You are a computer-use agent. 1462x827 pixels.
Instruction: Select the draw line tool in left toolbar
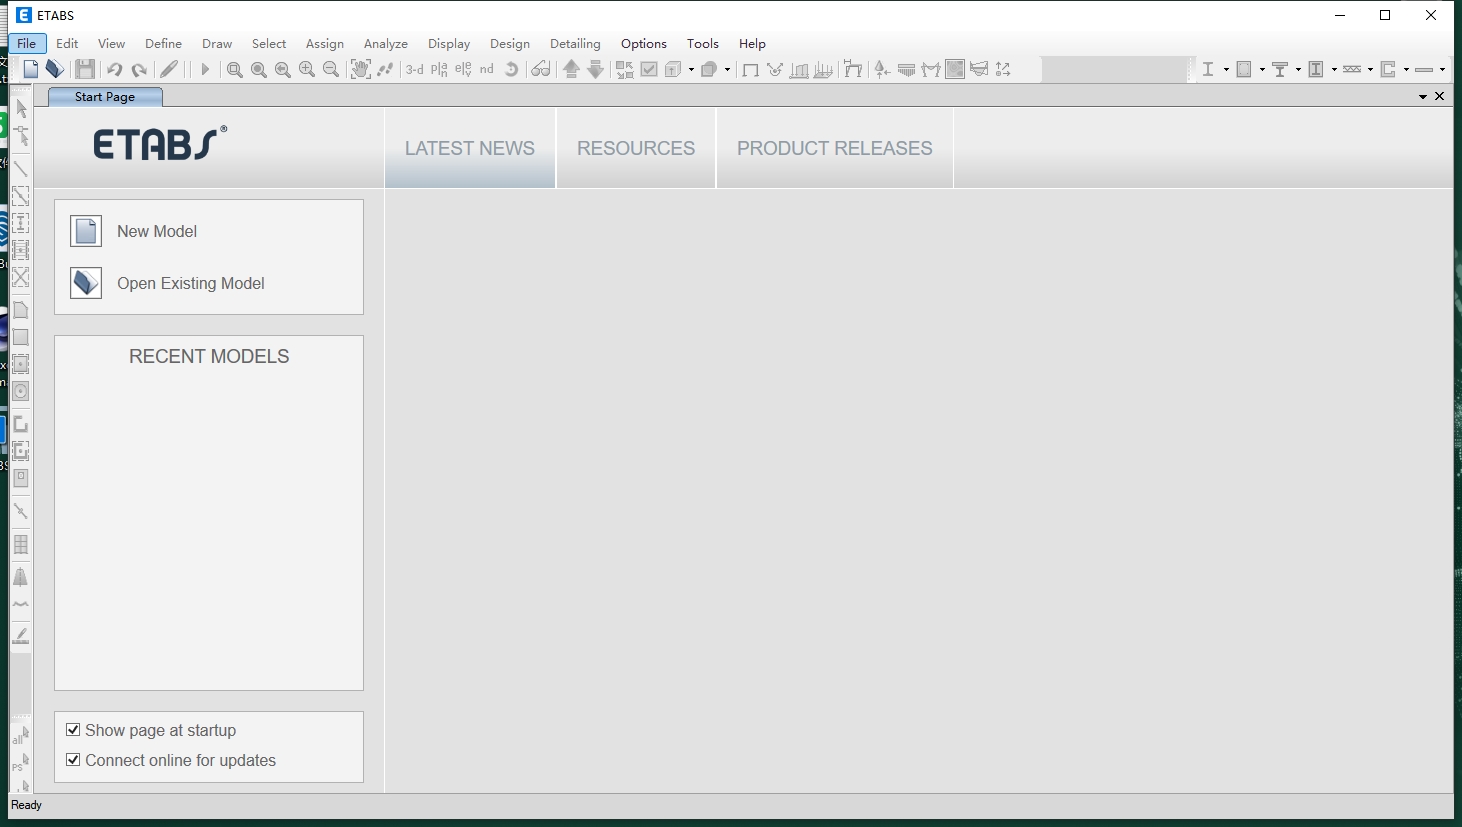pos(21,168)
